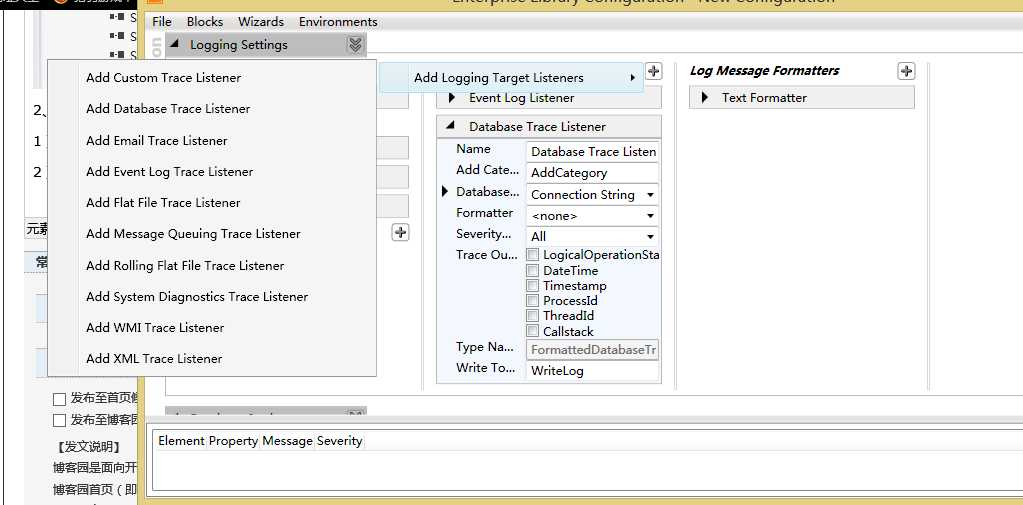Image resolution: width=1023 pixels, height=505 pixels.
Task: Click the AddCategory text field
Action: pyautogui.click(x=592, y=173)
